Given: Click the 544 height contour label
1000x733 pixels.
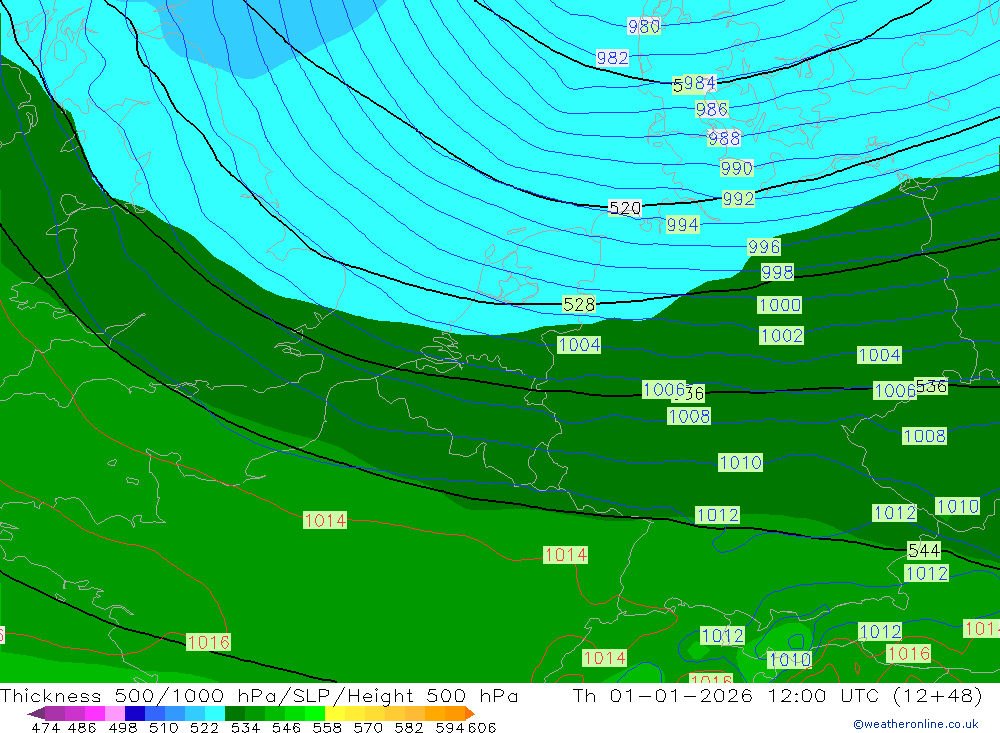Looking at the screenshot, I should (924, 551).
